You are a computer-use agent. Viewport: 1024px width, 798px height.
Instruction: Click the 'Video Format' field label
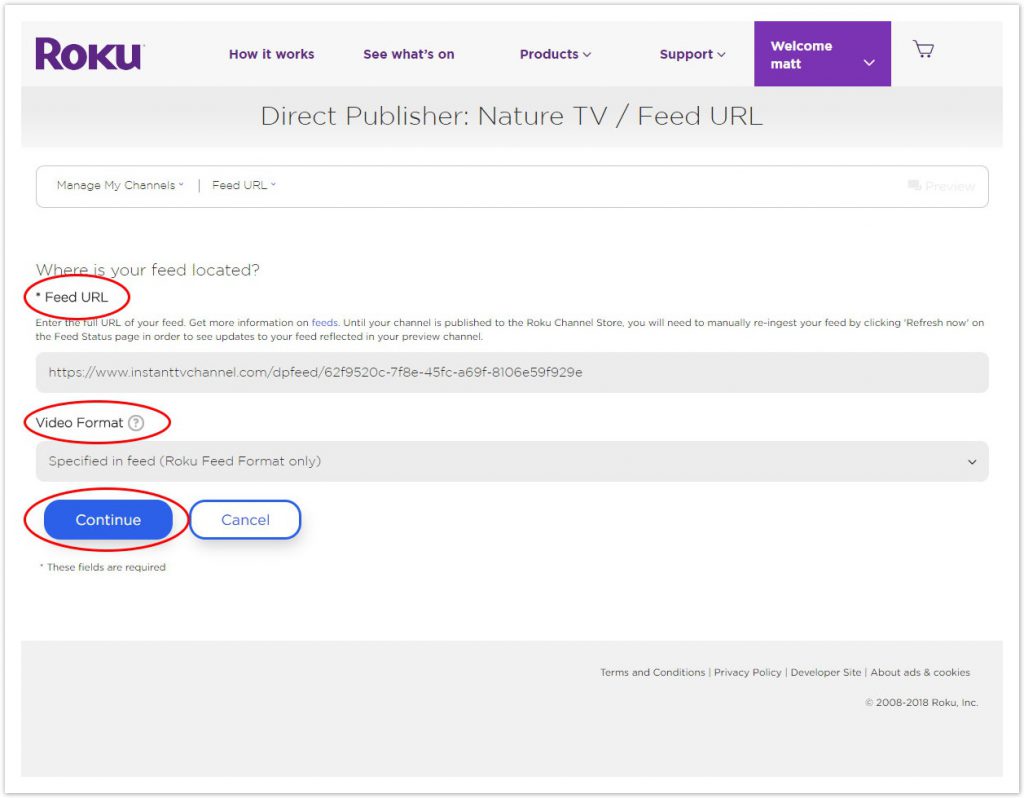pyautogui.click(x=79, y=423)
